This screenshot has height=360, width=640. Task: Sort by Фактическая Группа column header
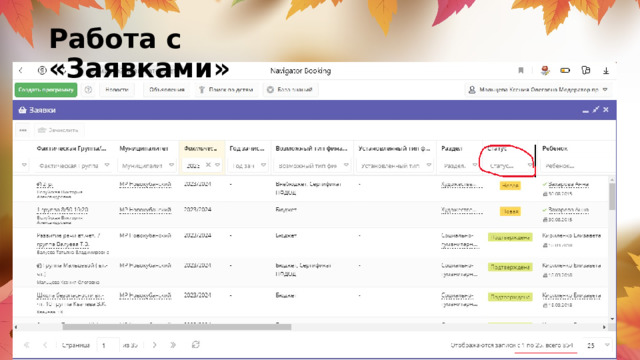tap(71, 149)
